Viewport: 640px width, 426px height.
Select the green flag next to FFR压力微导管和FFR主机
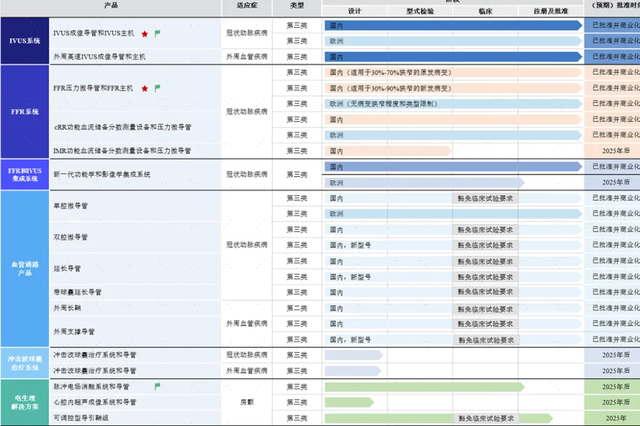tap(157, 88)
